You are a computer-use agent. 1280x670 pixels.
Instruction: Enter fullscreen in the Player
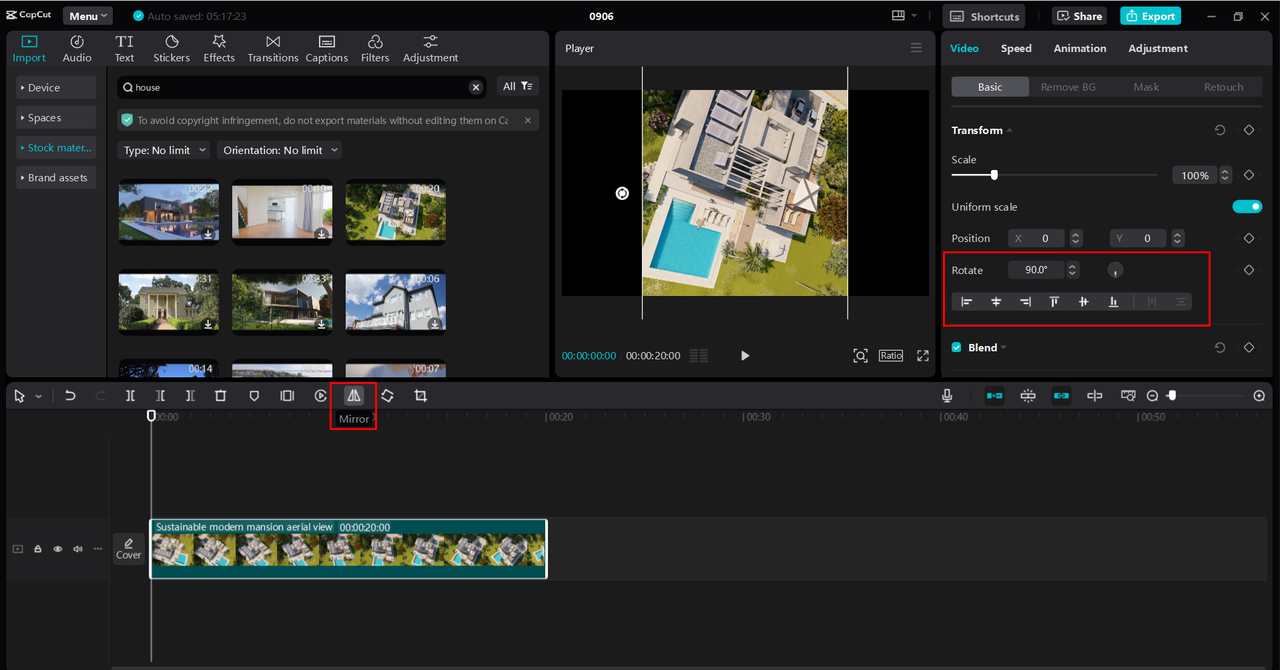click(922, 356)
